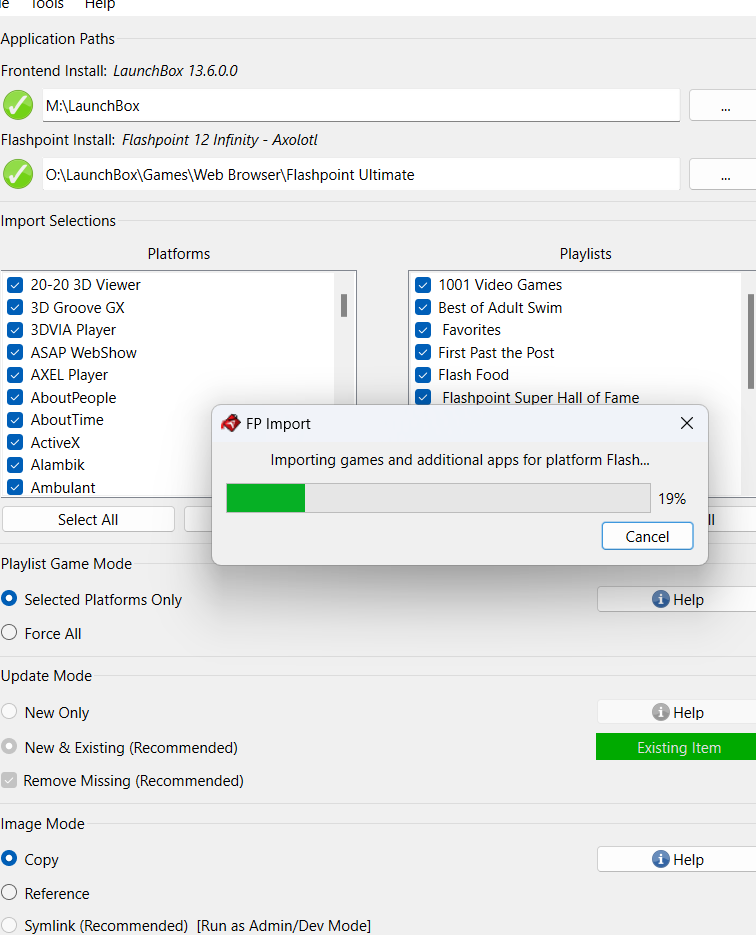Toggle Remove Missing (Recommended) checkbox
756x935 pixels.
9,780
